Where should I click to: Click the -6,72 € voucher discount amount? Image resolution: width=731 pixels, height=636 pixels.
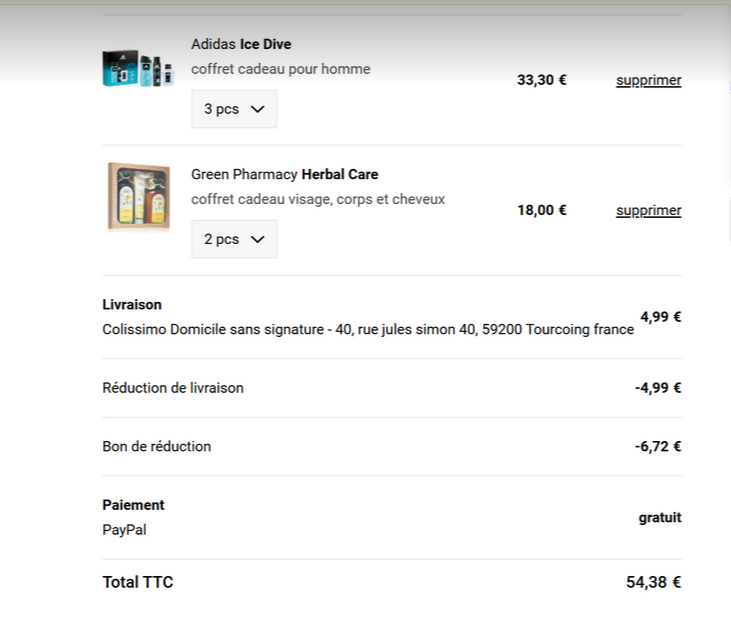[x=657, y=446]
